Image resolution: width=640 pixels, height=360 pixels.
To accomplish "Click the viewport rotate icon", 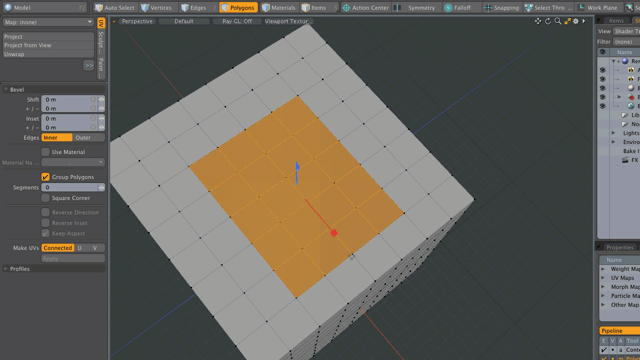I will point(548,21).
